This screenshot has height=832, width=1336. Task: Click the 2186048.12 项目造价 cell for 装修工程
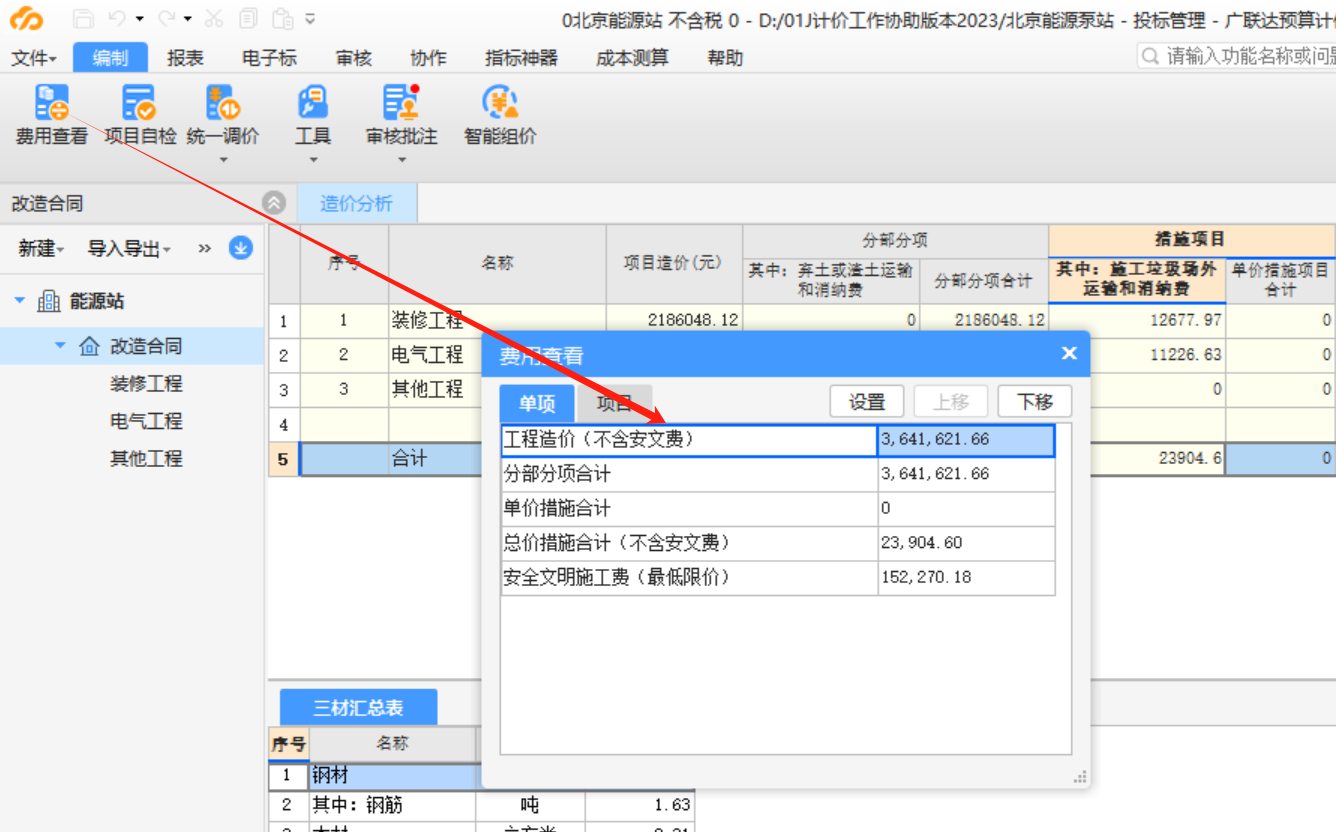click(674, 320)
